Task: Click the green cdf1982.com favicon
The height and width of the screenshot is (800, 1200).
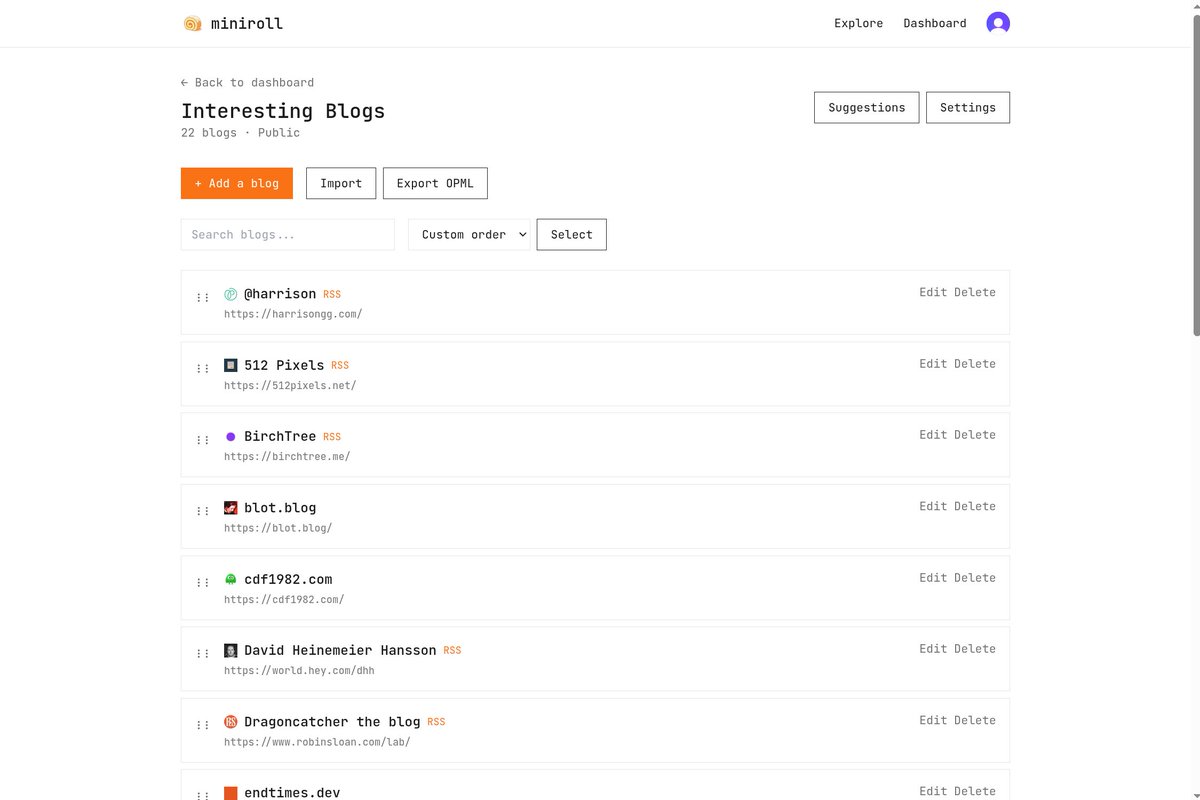Action: click(x=231, y=579)
